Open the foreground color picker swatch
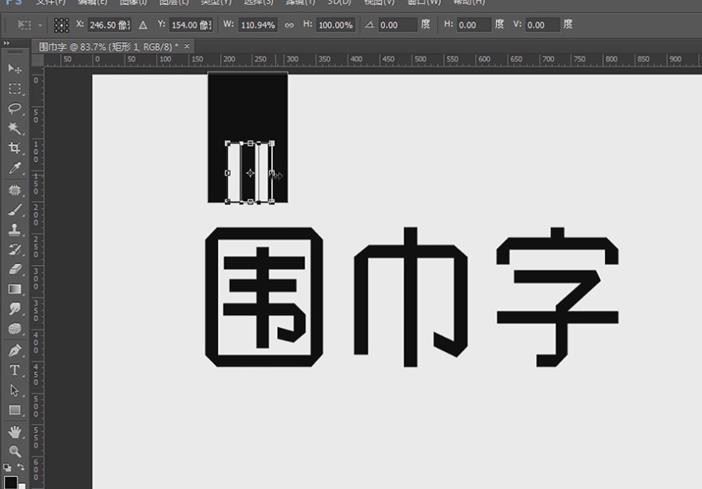Screen dimensions: 702x489 [10, 482]
